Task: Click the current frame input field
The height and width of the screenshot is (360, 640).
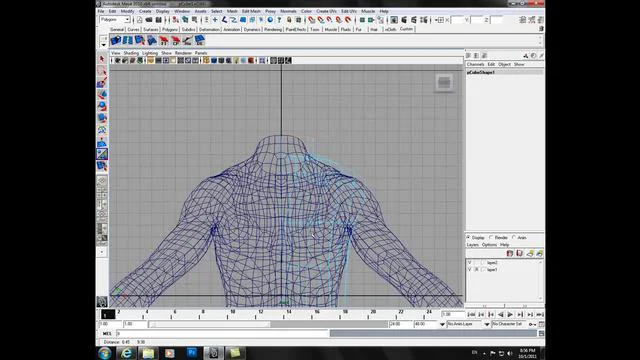Action: tap(453, 315)
